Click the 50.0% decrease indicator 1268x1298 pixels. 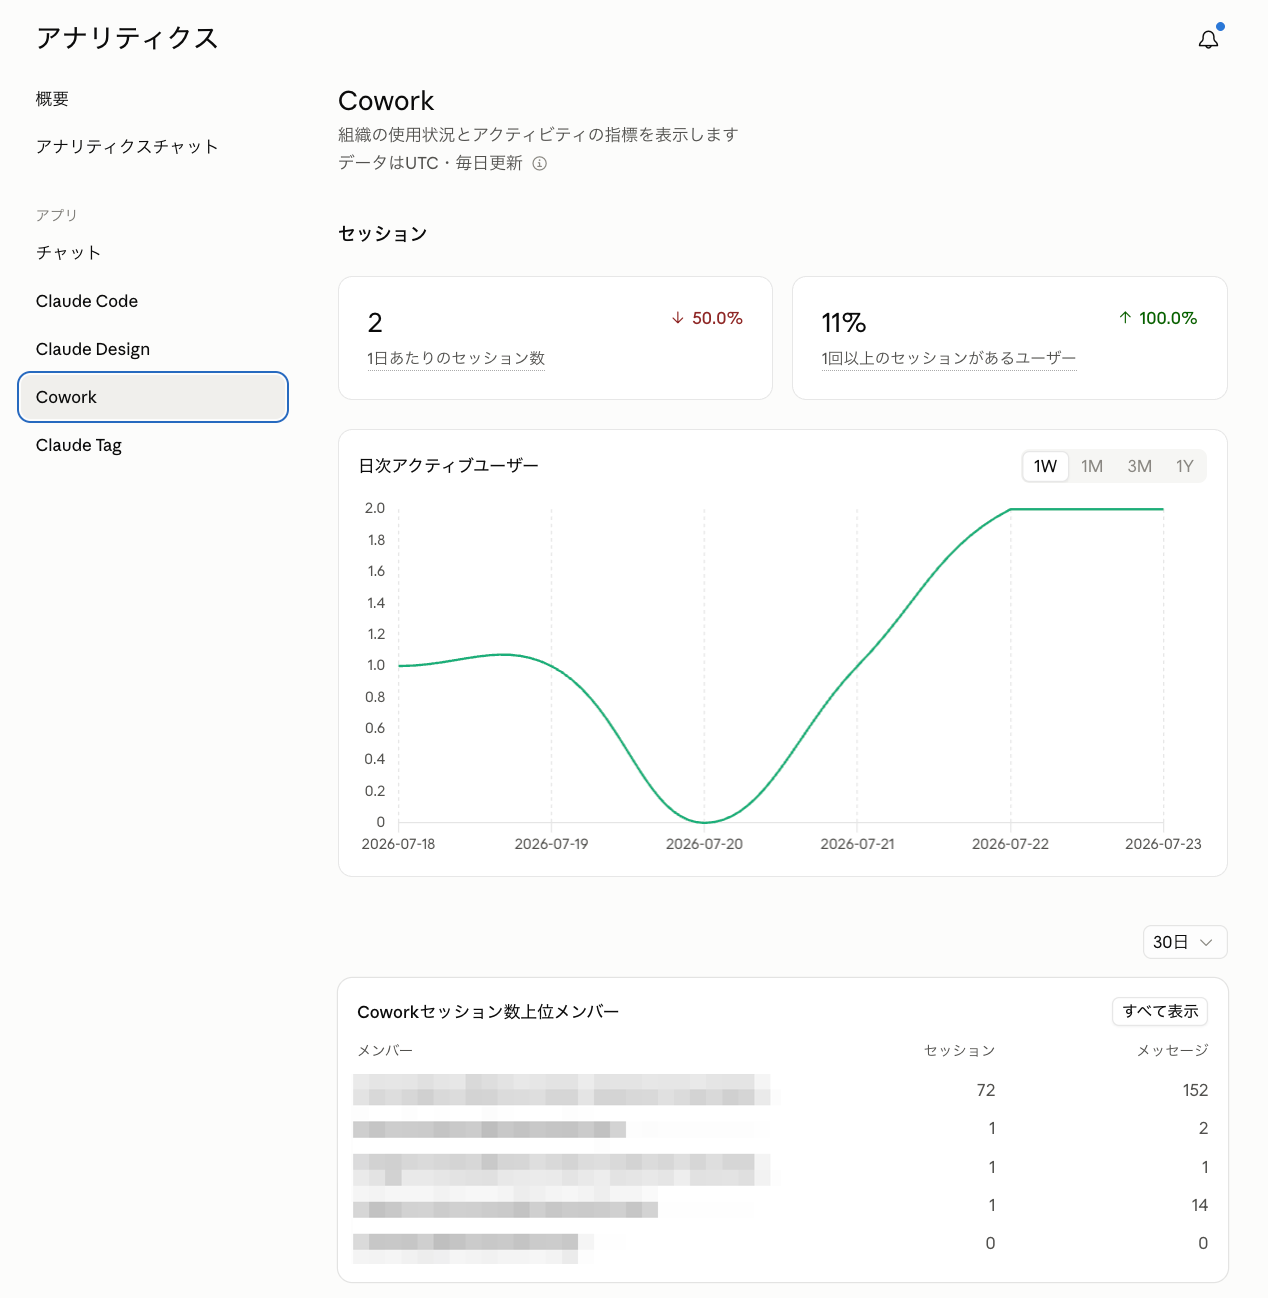point(707,318)
